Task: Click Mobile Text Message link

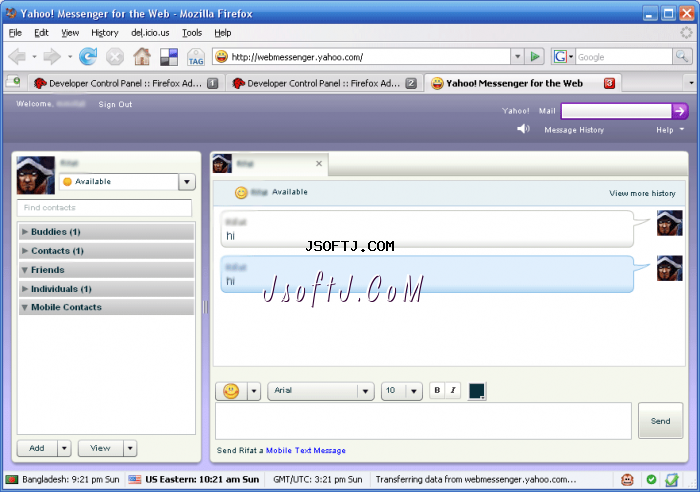Action: 306,450
